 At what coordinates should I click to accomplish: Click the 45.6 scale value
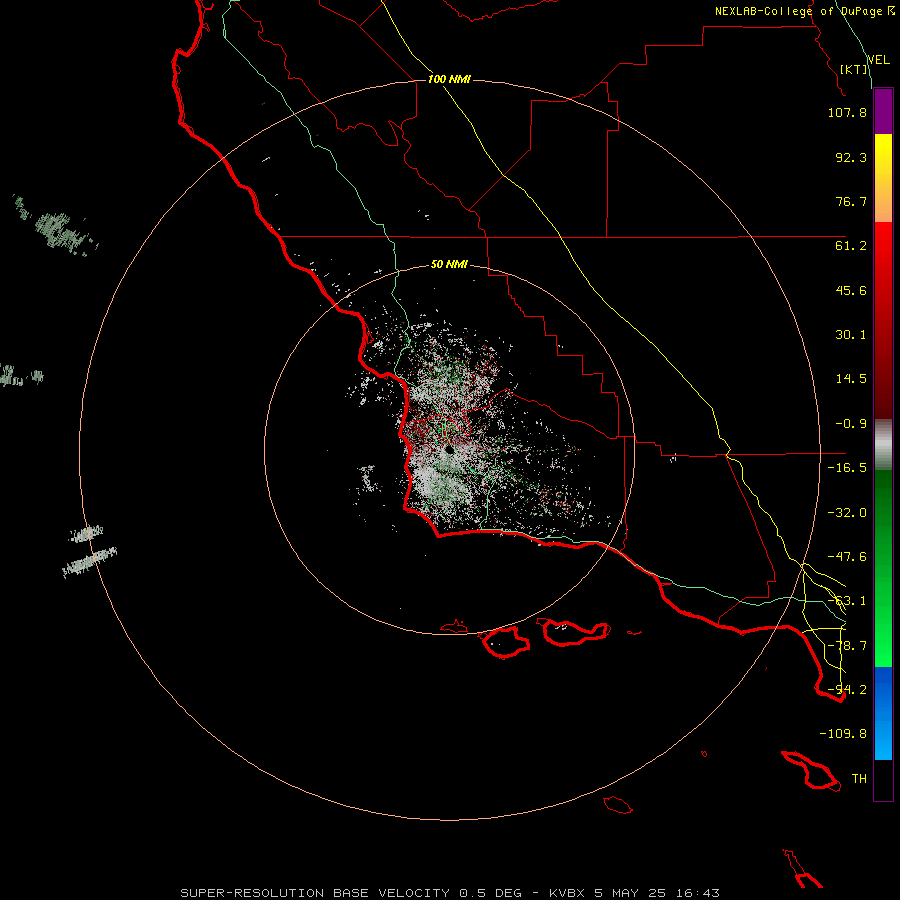(x=851, y=290)
